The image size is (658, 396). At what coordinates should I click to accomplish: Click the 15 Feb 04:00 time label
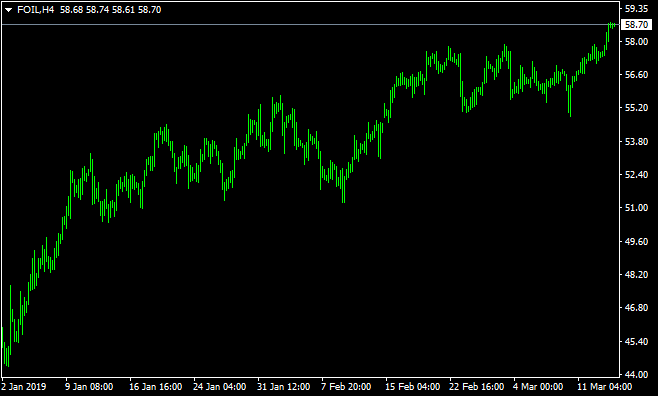tap(413, 386)
